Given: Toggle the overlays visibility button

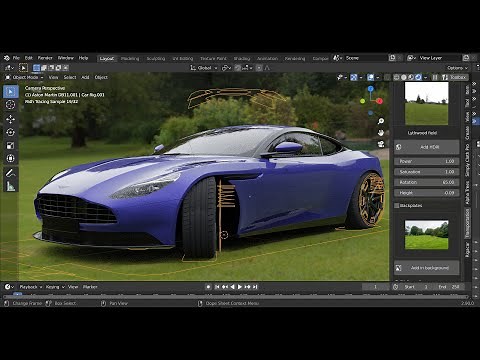Looking at the screenshot, I should (x=370, y=77).
